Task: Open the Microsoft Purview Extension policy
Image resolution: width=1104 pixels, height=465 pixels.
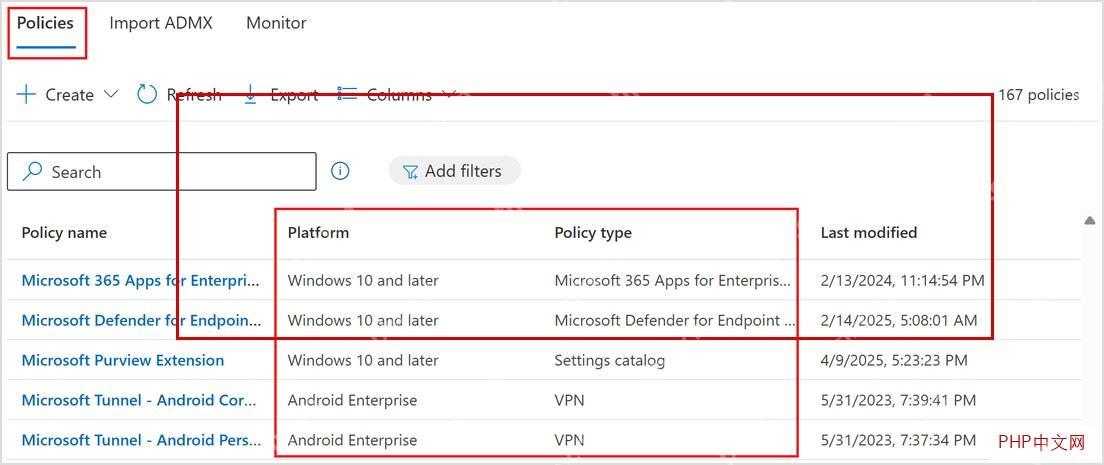Action: 123,361
